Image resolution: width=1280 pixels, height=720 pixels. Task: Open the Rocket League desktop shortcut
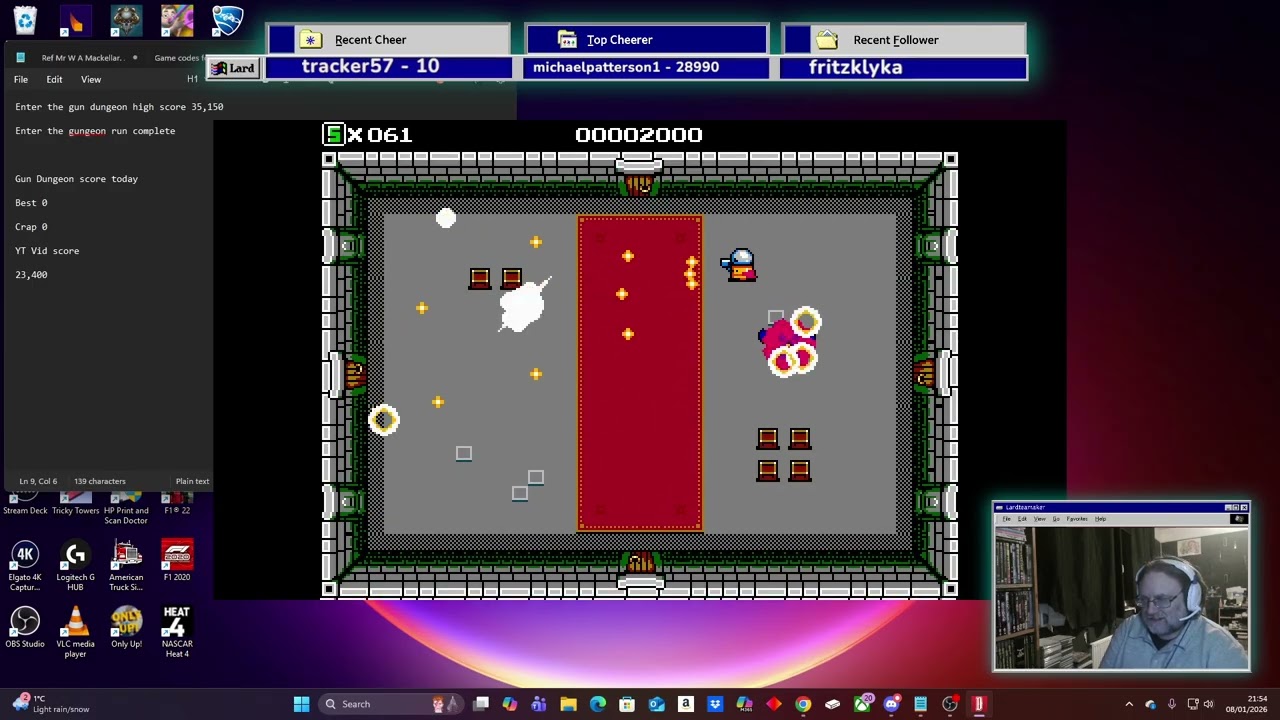click(227, 20)
